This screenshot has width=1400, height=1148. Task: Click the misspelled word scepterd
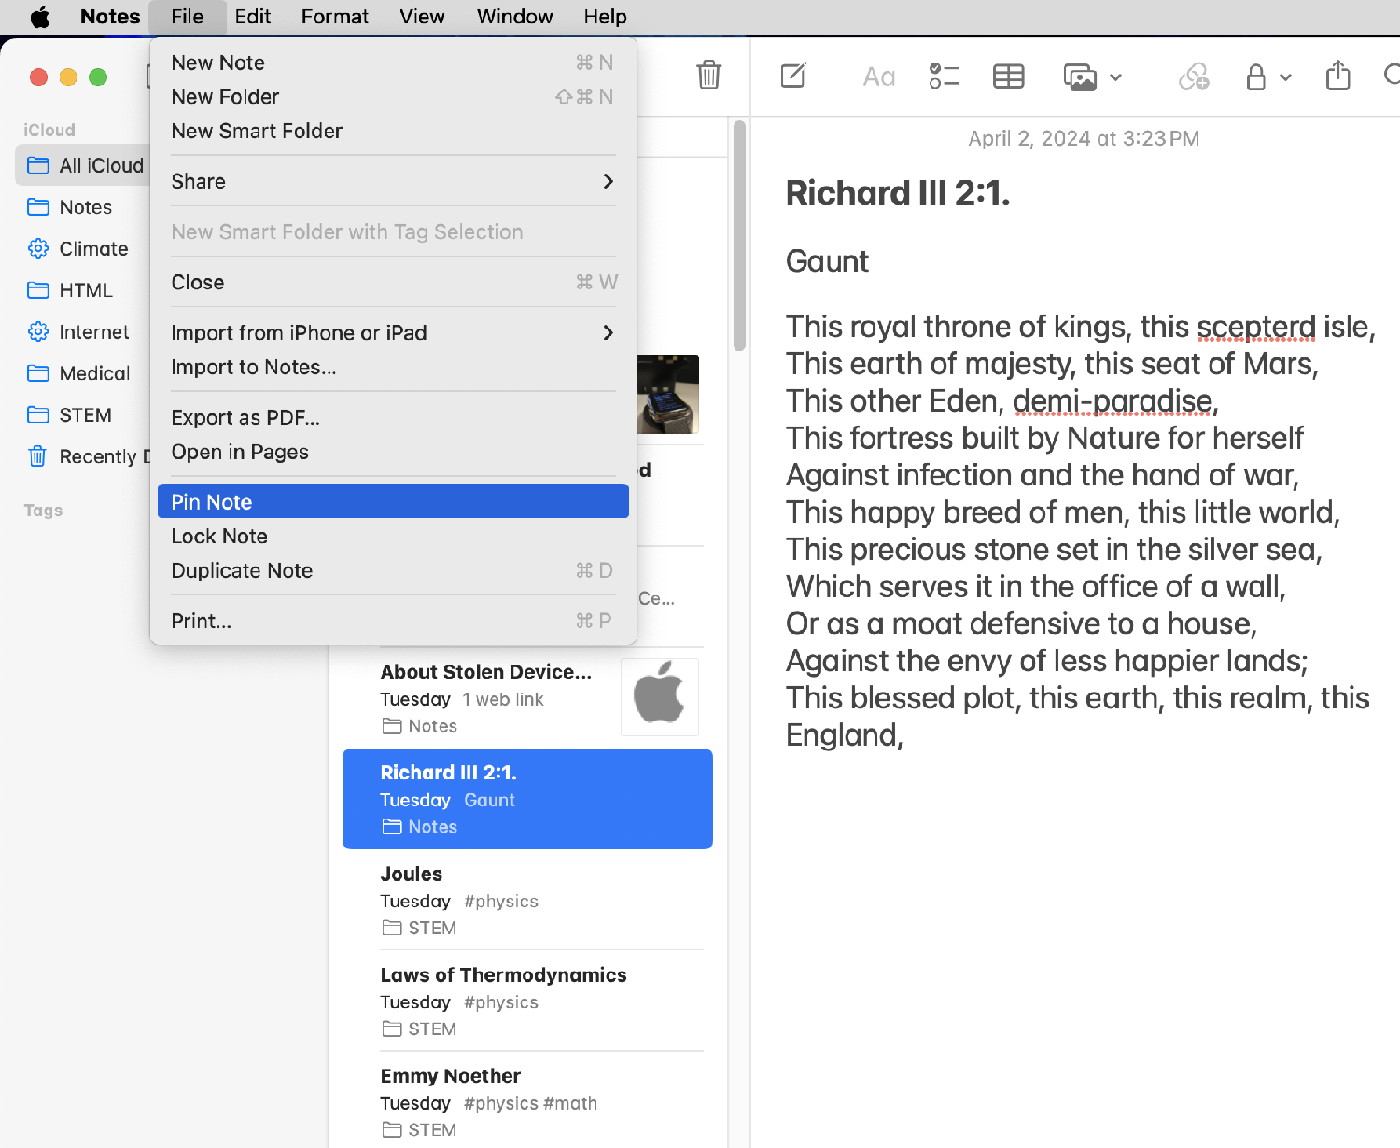pyautogui.click(x=1256, y=327)
